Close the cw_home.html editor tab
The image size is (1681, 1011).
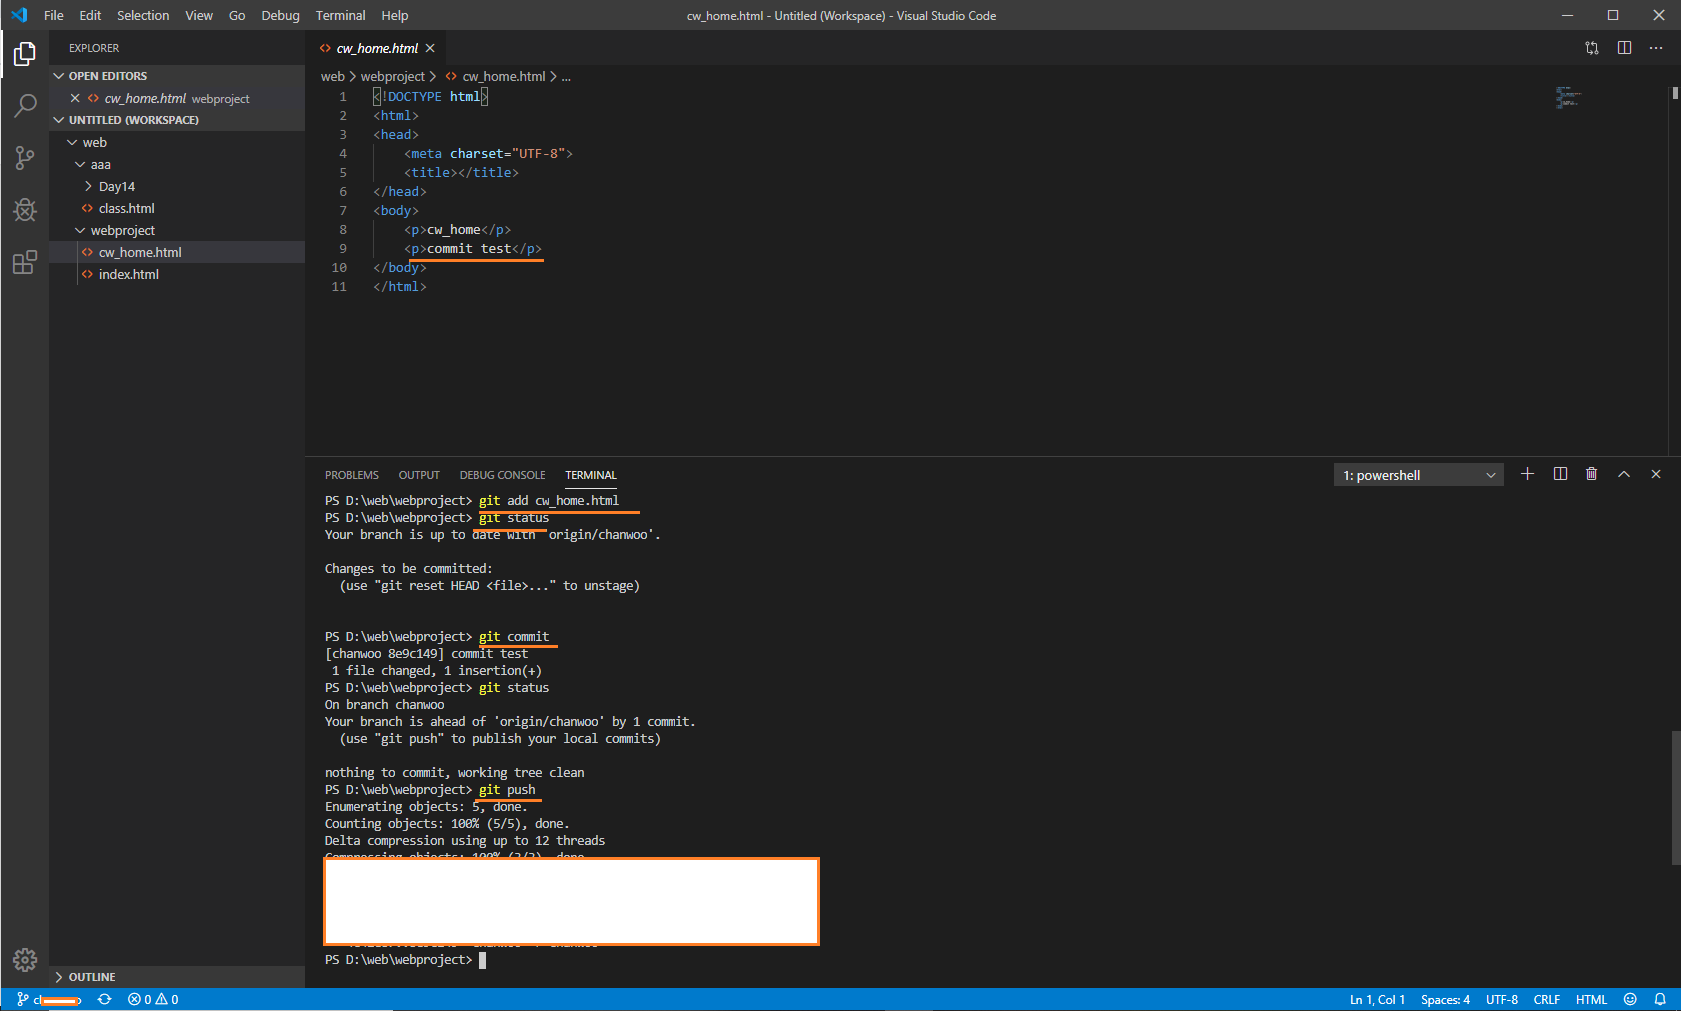[x=430, y=48]
